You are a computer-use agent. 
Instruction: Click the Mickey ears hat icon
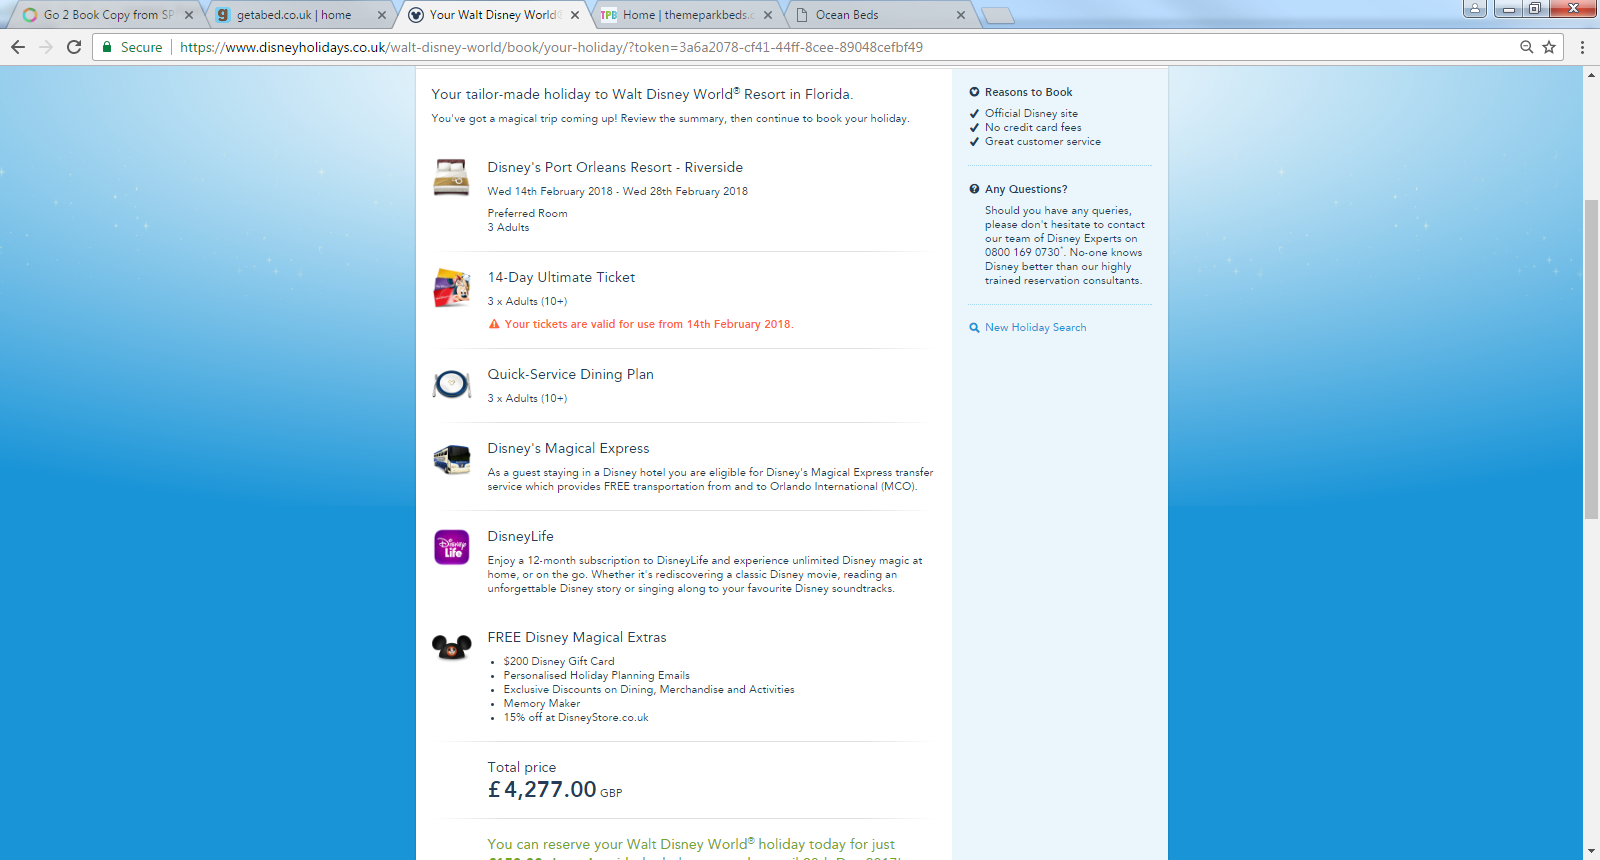pyautogui.click(x=451, y=647)
